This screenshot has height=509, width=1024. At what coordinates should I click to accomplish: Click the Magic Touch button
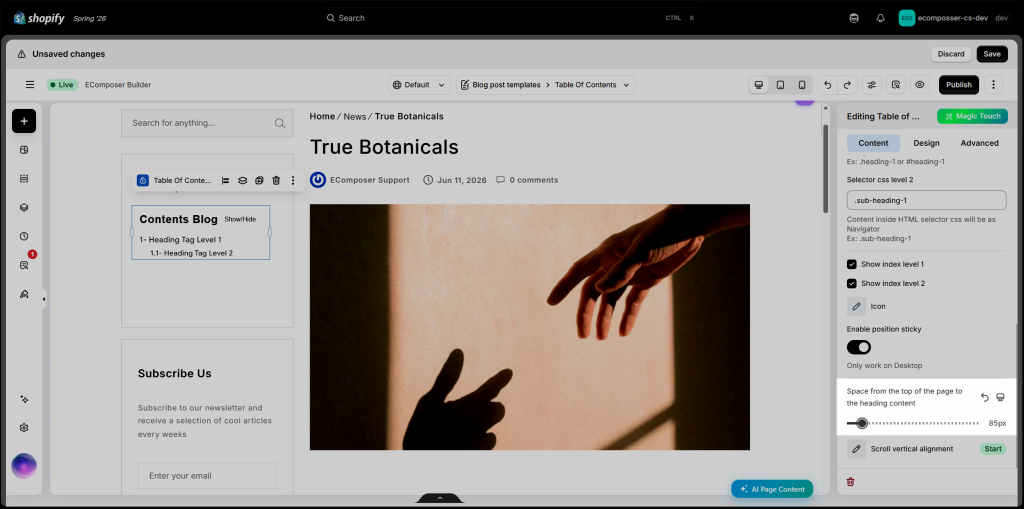pyautogui.click(x=972, y=116)
